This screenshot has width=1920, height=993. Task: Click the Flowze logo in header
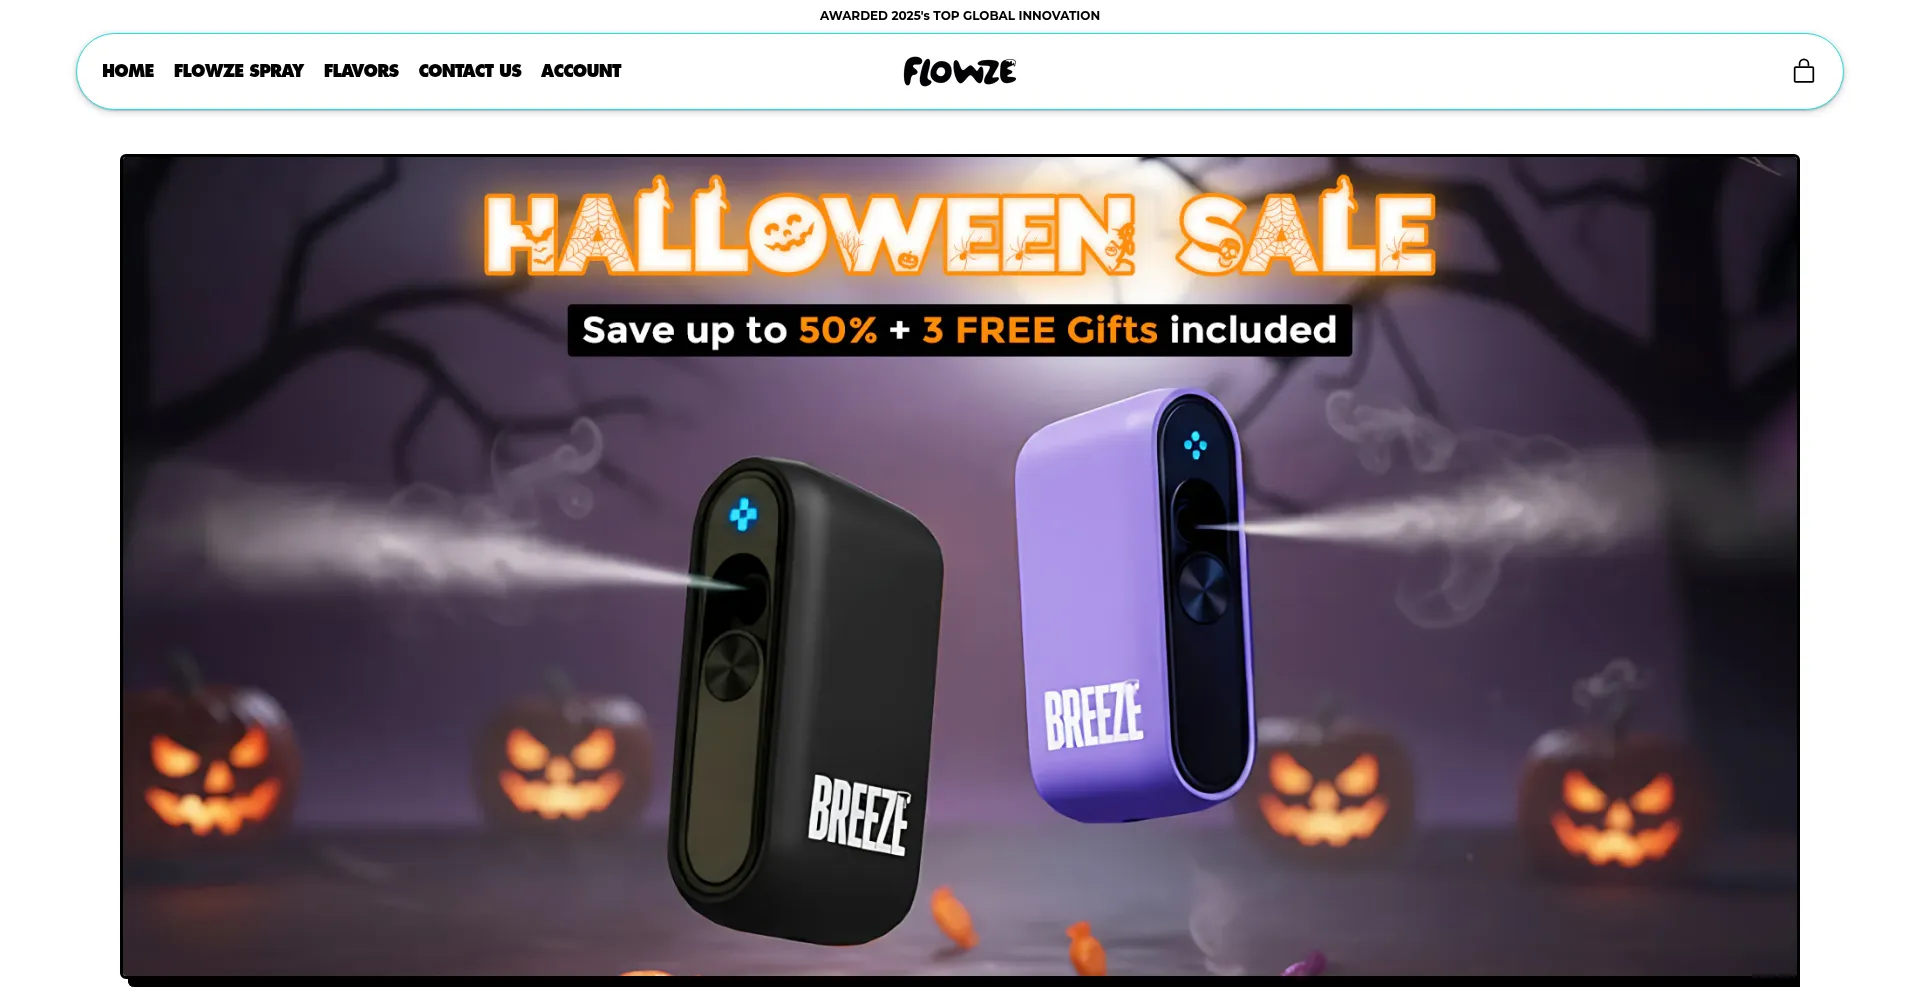[960, 71]
